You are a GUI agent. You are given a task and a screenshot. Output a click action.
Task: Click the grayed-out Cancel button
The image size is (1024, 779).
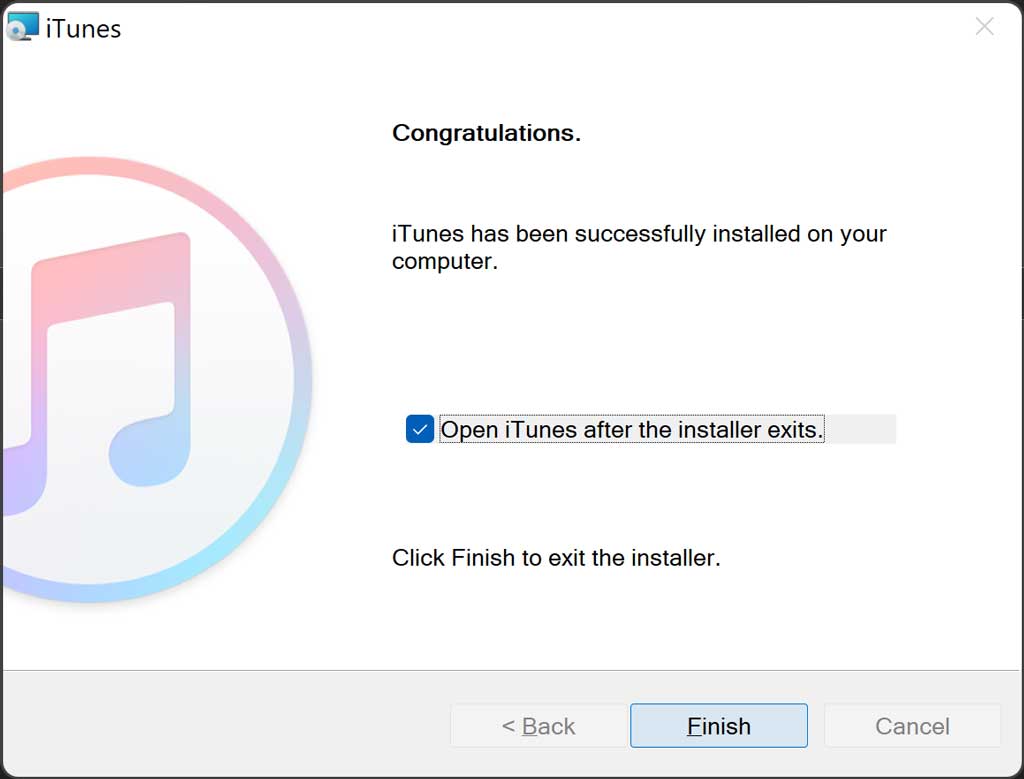[x=912, y=725]
